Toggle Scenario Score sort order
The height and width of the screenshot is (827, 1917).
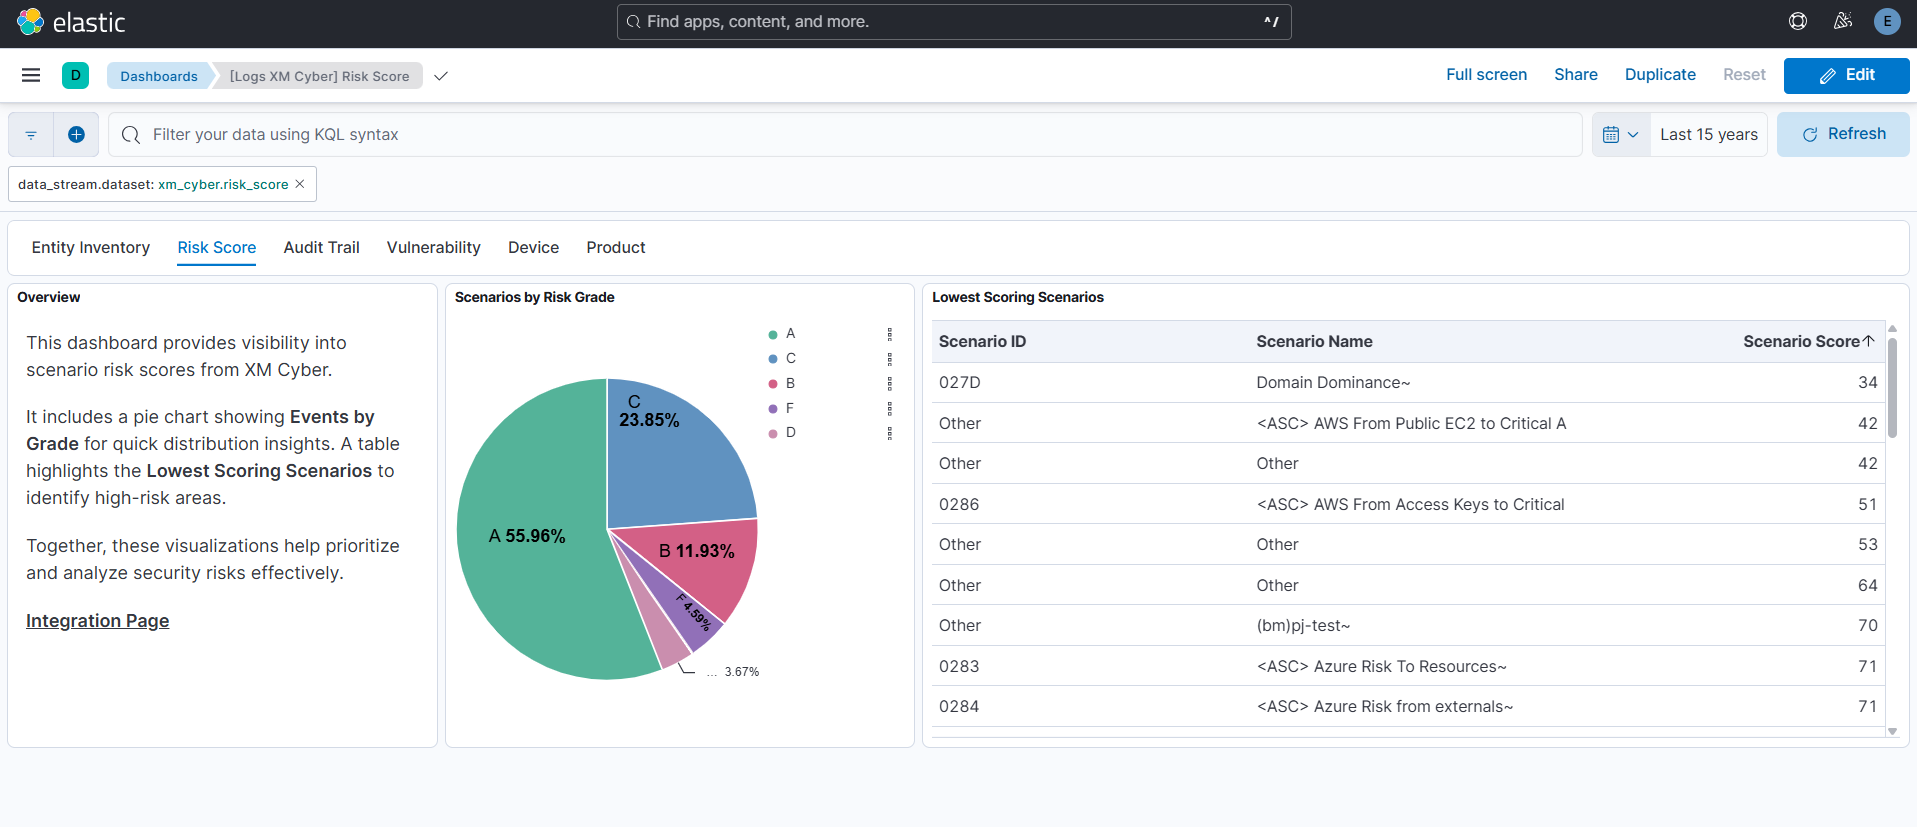click(x=1808, y=341)
